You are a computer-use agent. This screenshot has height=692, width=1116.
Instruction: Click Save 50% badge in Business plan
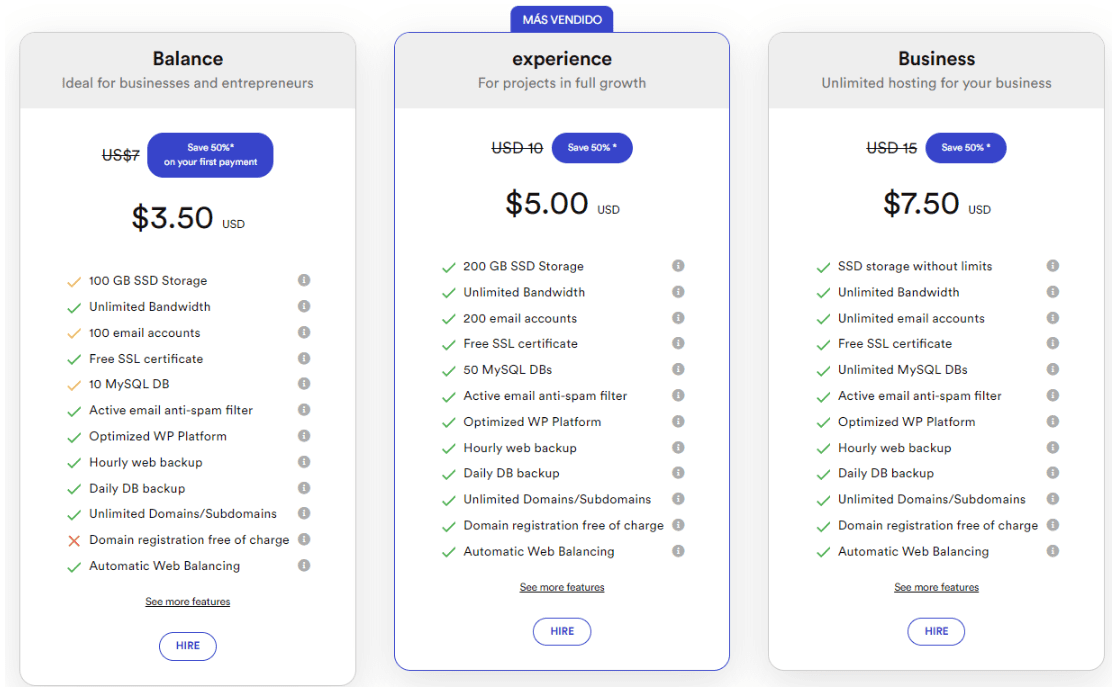[x=966, y=147]
